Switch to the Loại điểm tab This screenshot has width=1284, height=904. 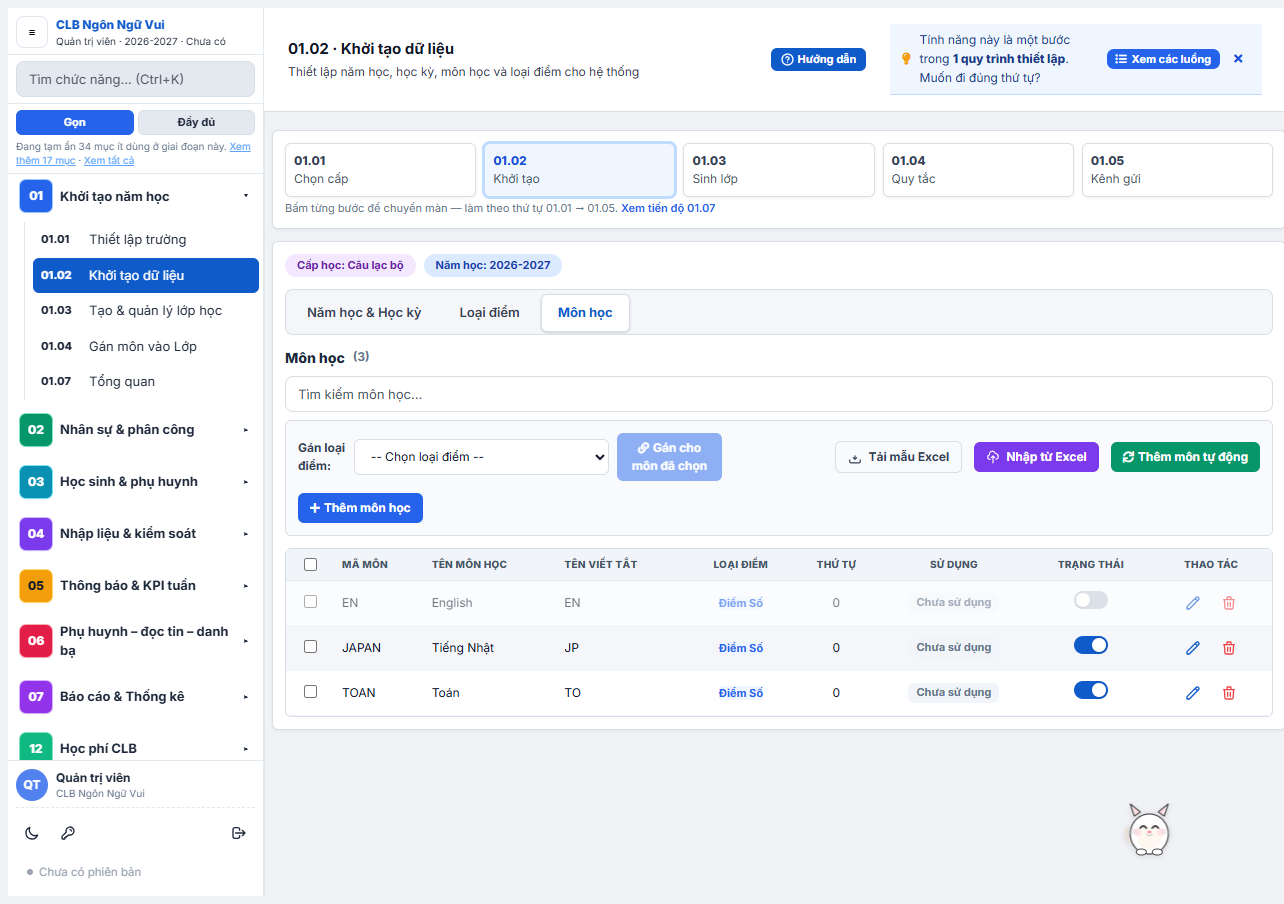click(x=489, y=313)
